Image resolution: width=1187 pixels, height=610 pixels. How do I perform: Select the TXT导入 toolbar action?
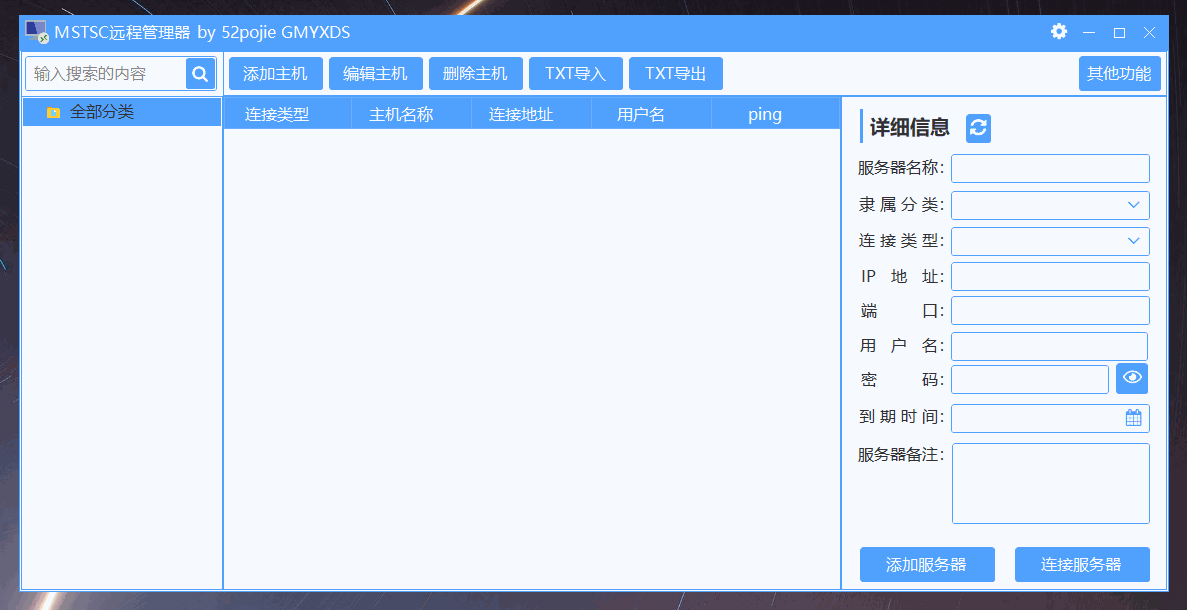point(575,72)
